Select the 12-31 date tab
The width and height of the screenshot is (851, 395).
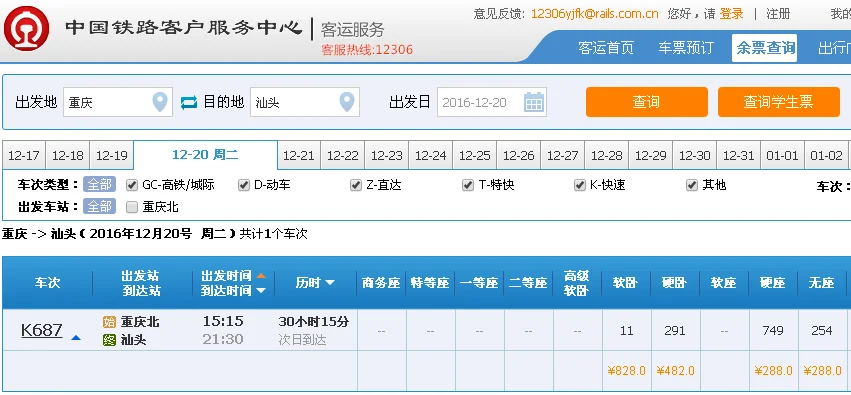[x=739, y=156]
